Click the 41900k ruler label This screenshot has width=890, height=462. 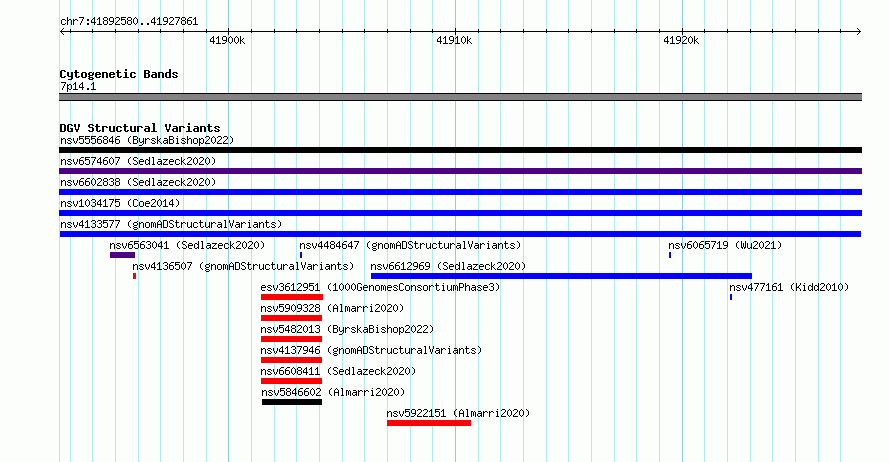tap(227, 40)
